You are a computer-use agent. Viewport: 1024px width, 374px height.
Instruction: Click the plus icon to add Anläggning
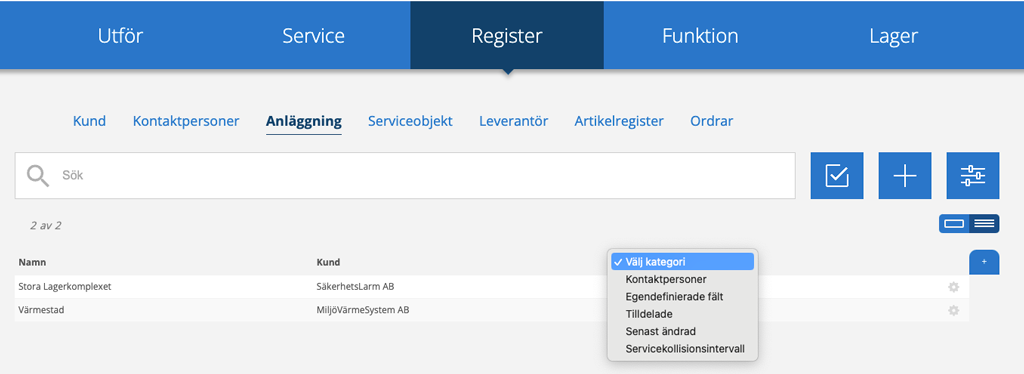904,176
